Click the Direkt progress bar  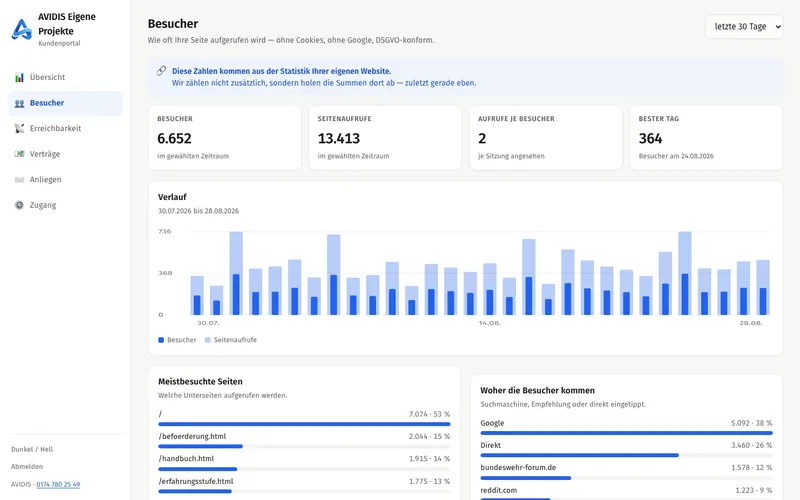pyautogui.click(x=626, y=455)
